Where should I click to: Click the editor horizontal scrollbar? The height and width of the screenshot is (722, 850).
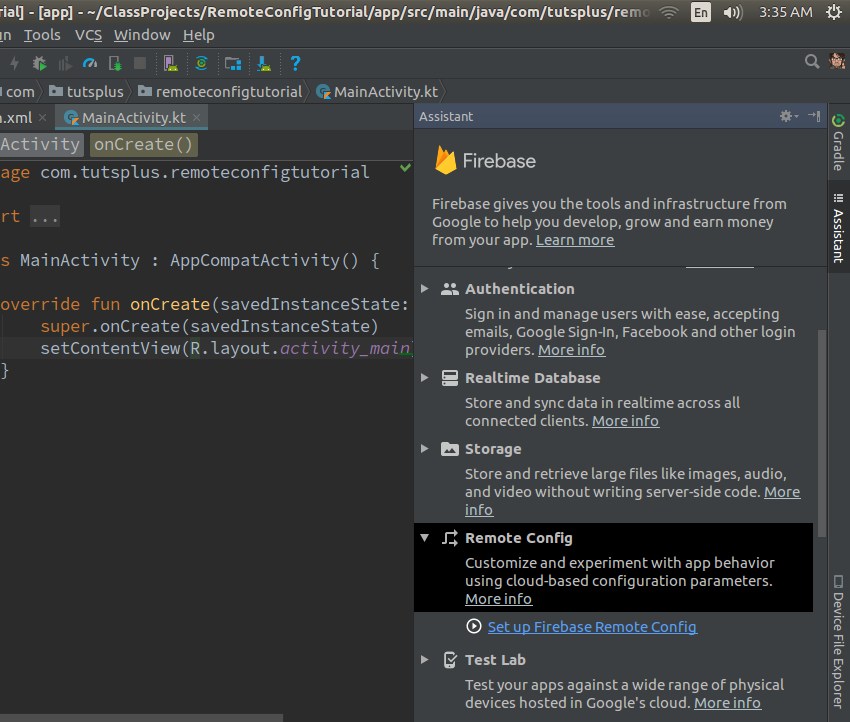[141, 718]
